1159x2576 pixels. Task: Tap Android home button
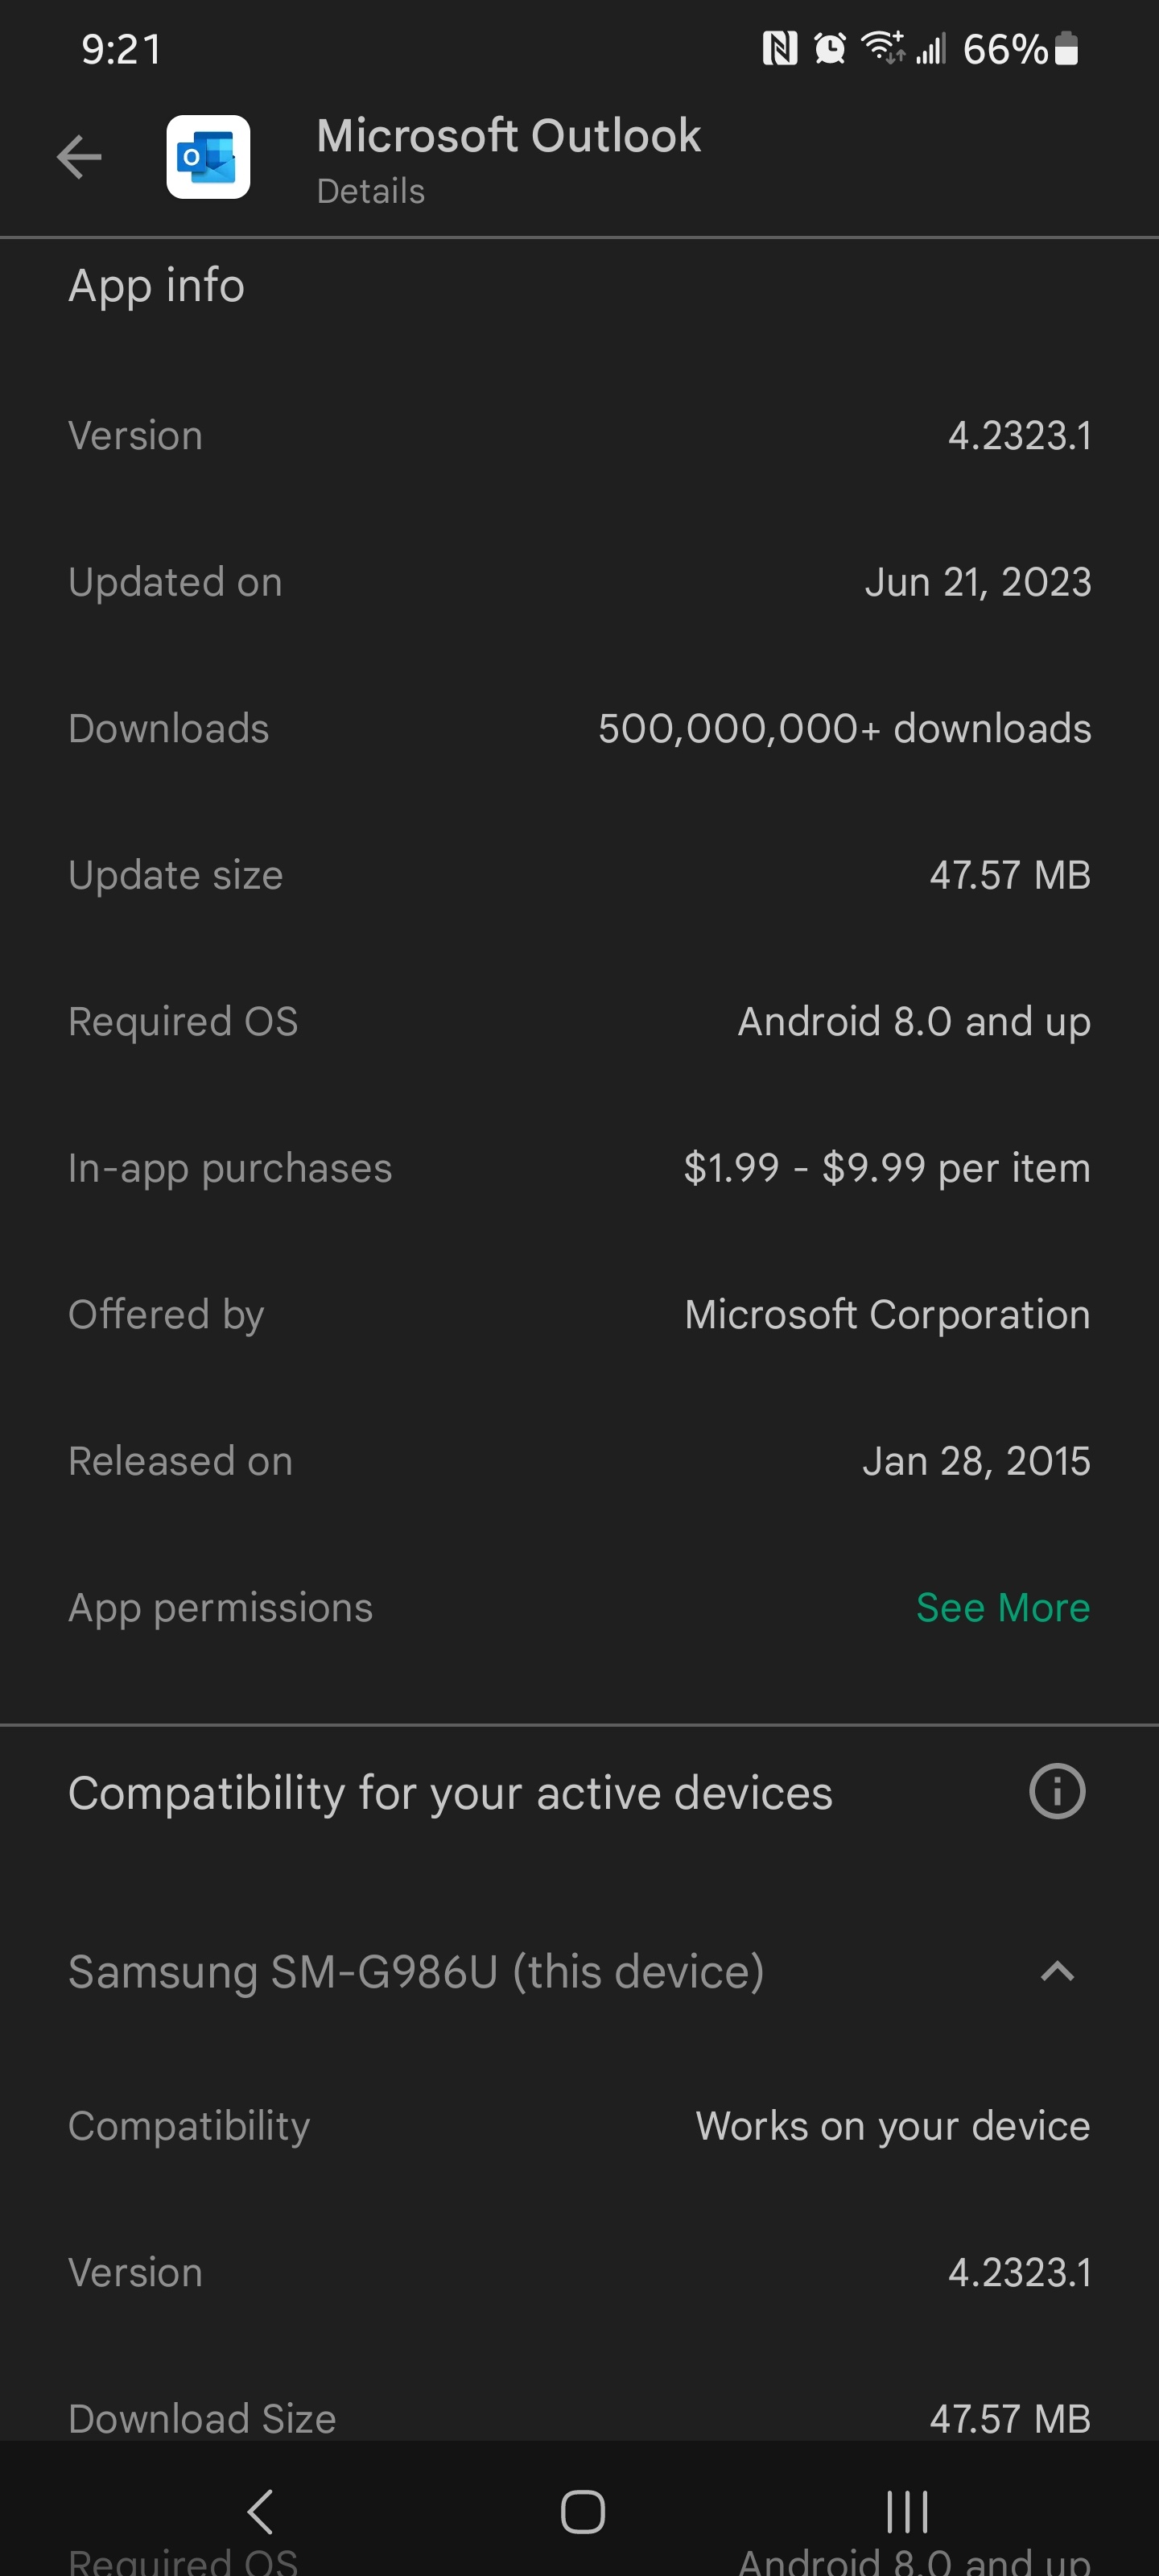(x=582, y=2511)
